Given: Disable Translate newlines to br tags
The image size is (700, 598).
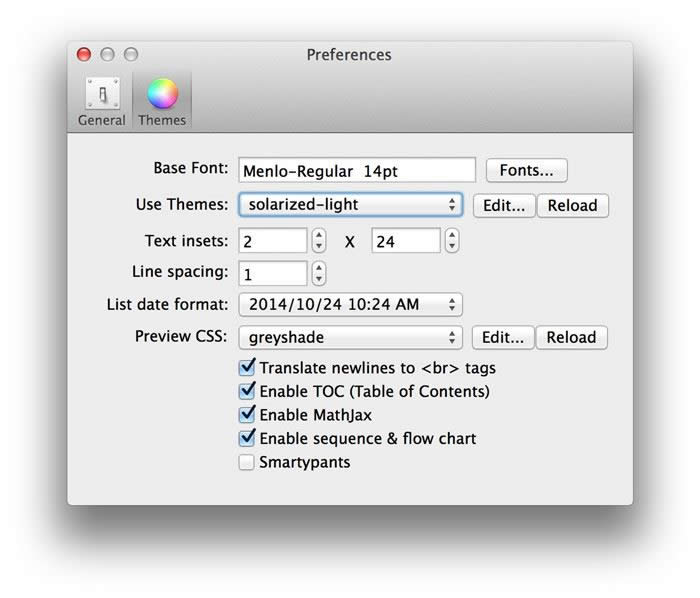Looking at the screenshot, I should (x=247, y=368).
